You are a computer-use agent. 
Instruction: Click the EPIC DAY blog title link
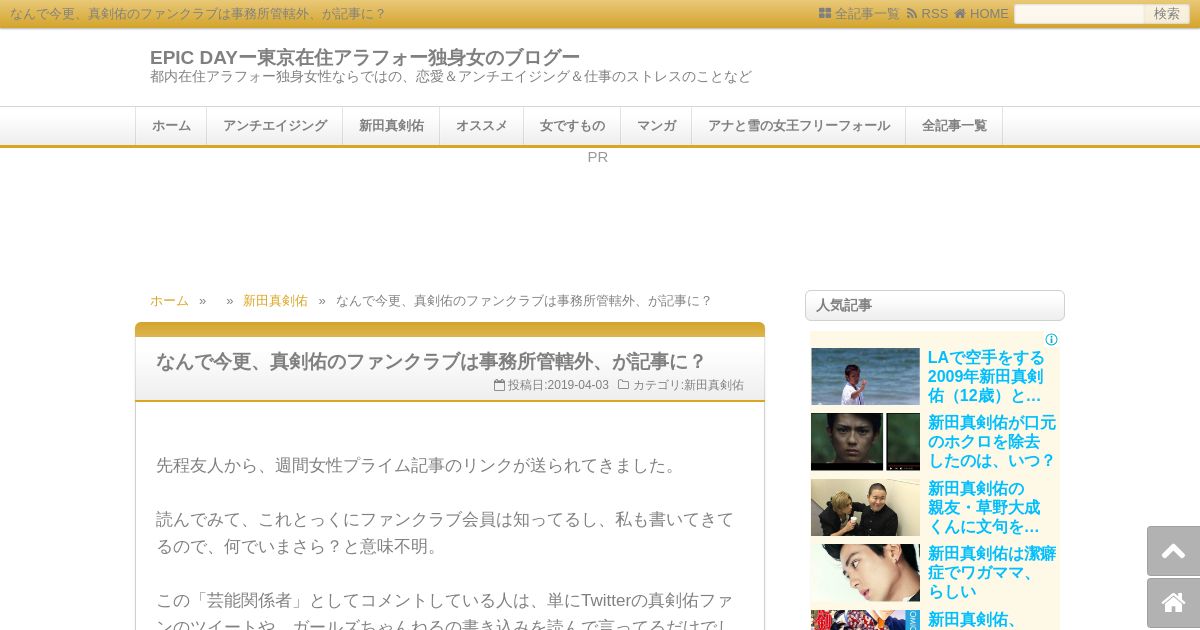[x=365, y=57]
